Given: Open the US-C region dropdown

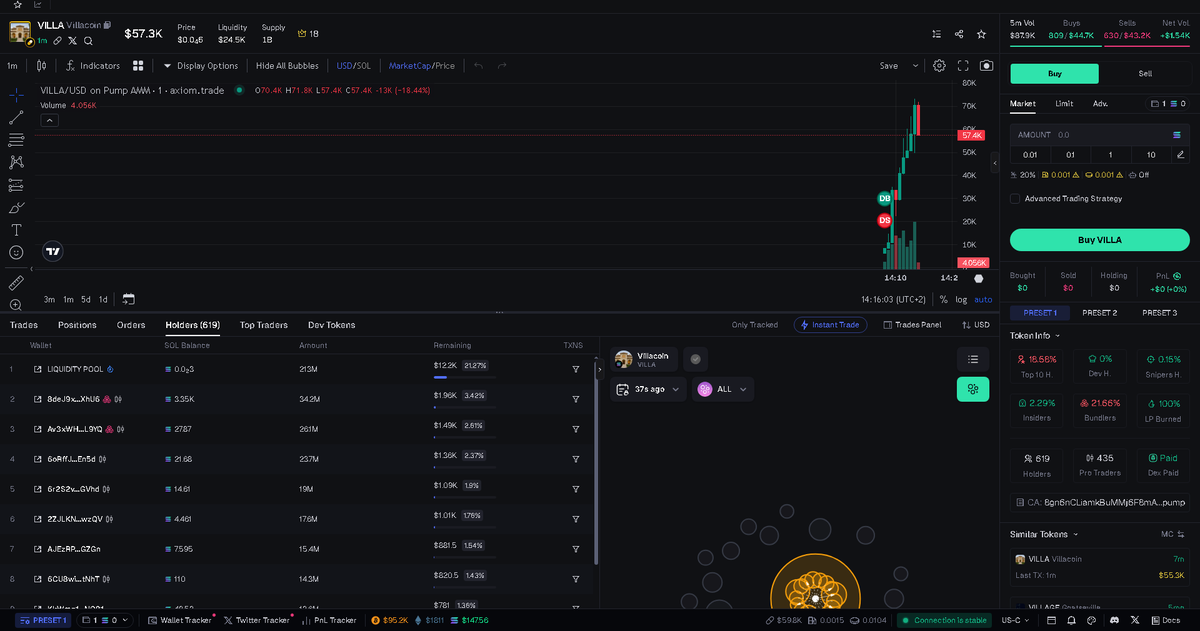Looking at the screenshot, I should (x=1017, y=620).
